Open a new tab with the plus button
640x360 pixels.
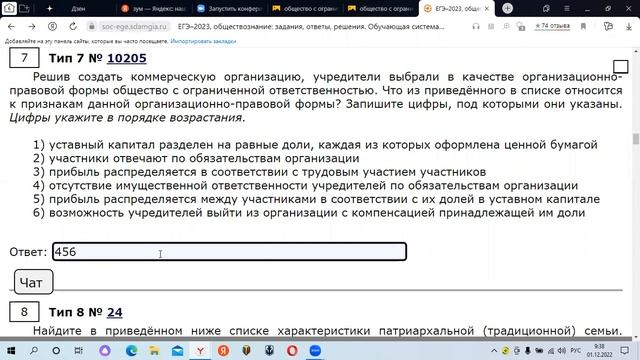[507, 8]
